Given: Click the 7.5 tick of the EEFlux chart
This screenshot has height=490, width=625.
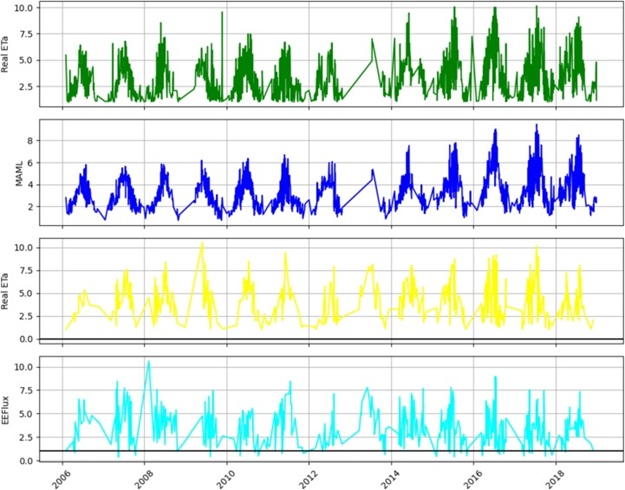Looking at the screenshot, I should (28, 391).
